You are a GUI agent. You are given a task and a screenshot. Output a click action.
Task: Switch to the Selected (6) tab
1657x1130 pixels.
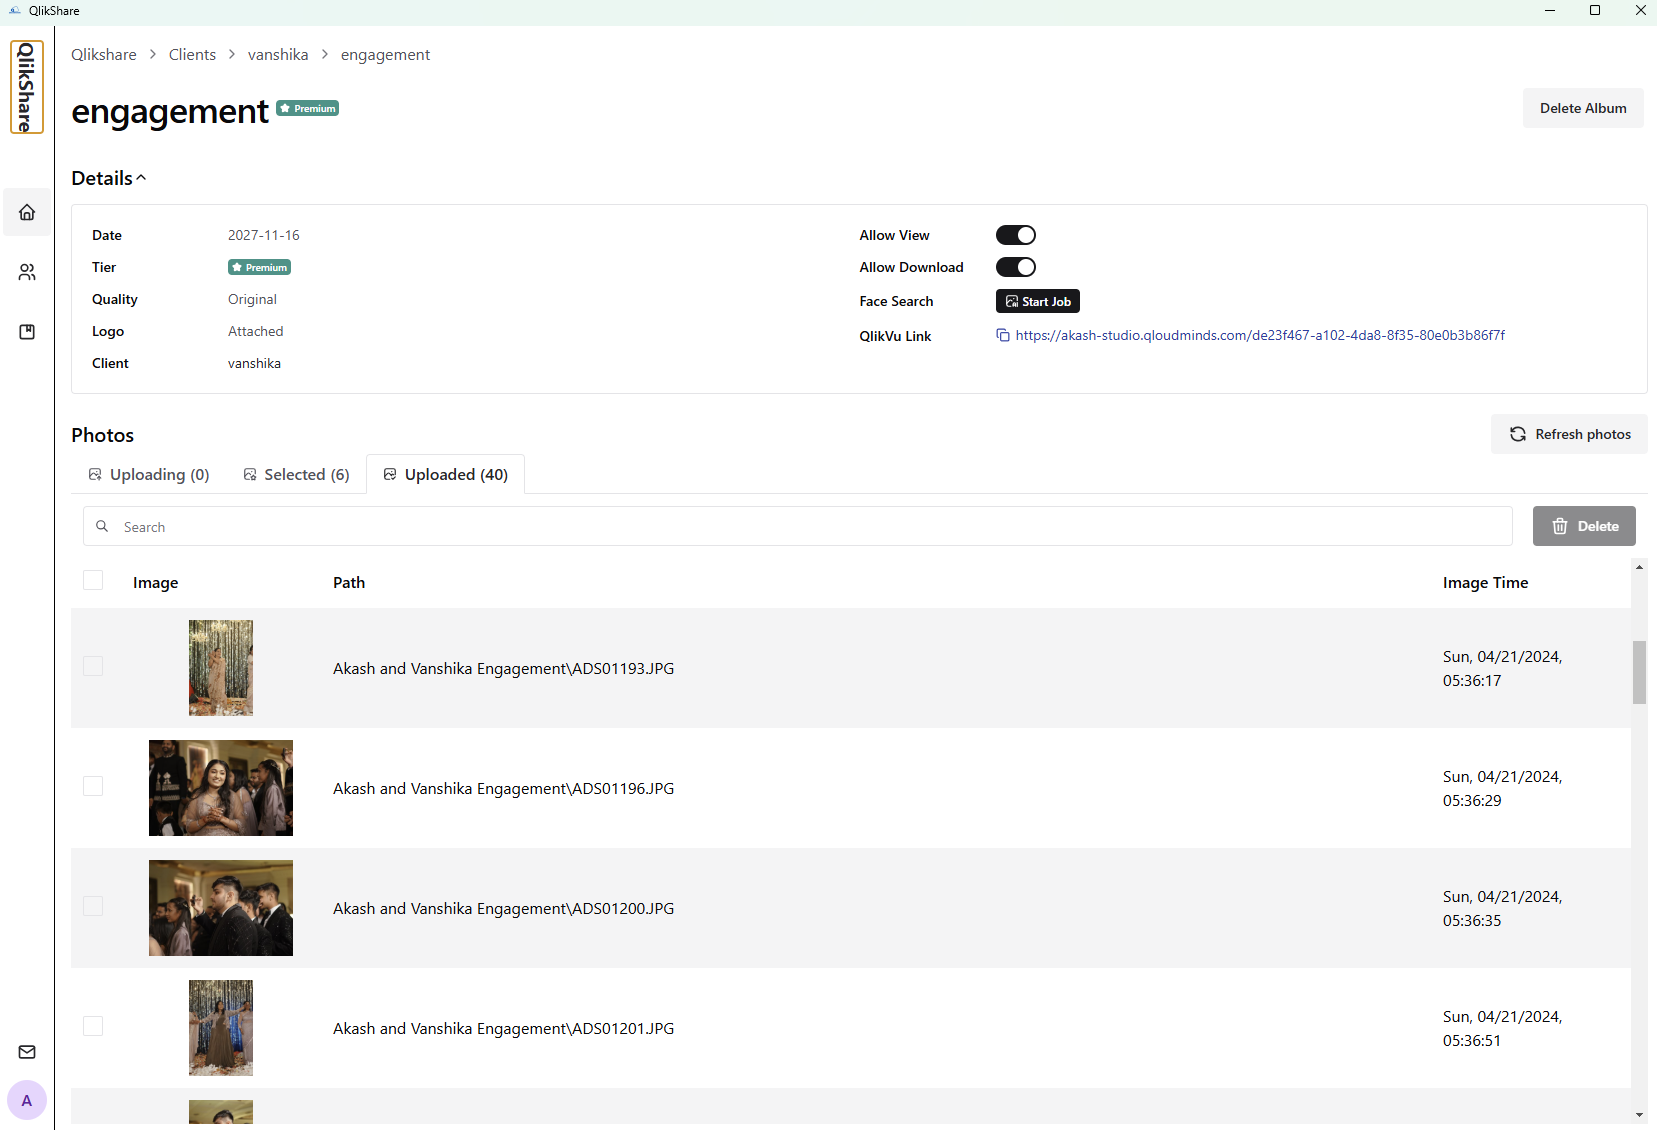[296, 475]
